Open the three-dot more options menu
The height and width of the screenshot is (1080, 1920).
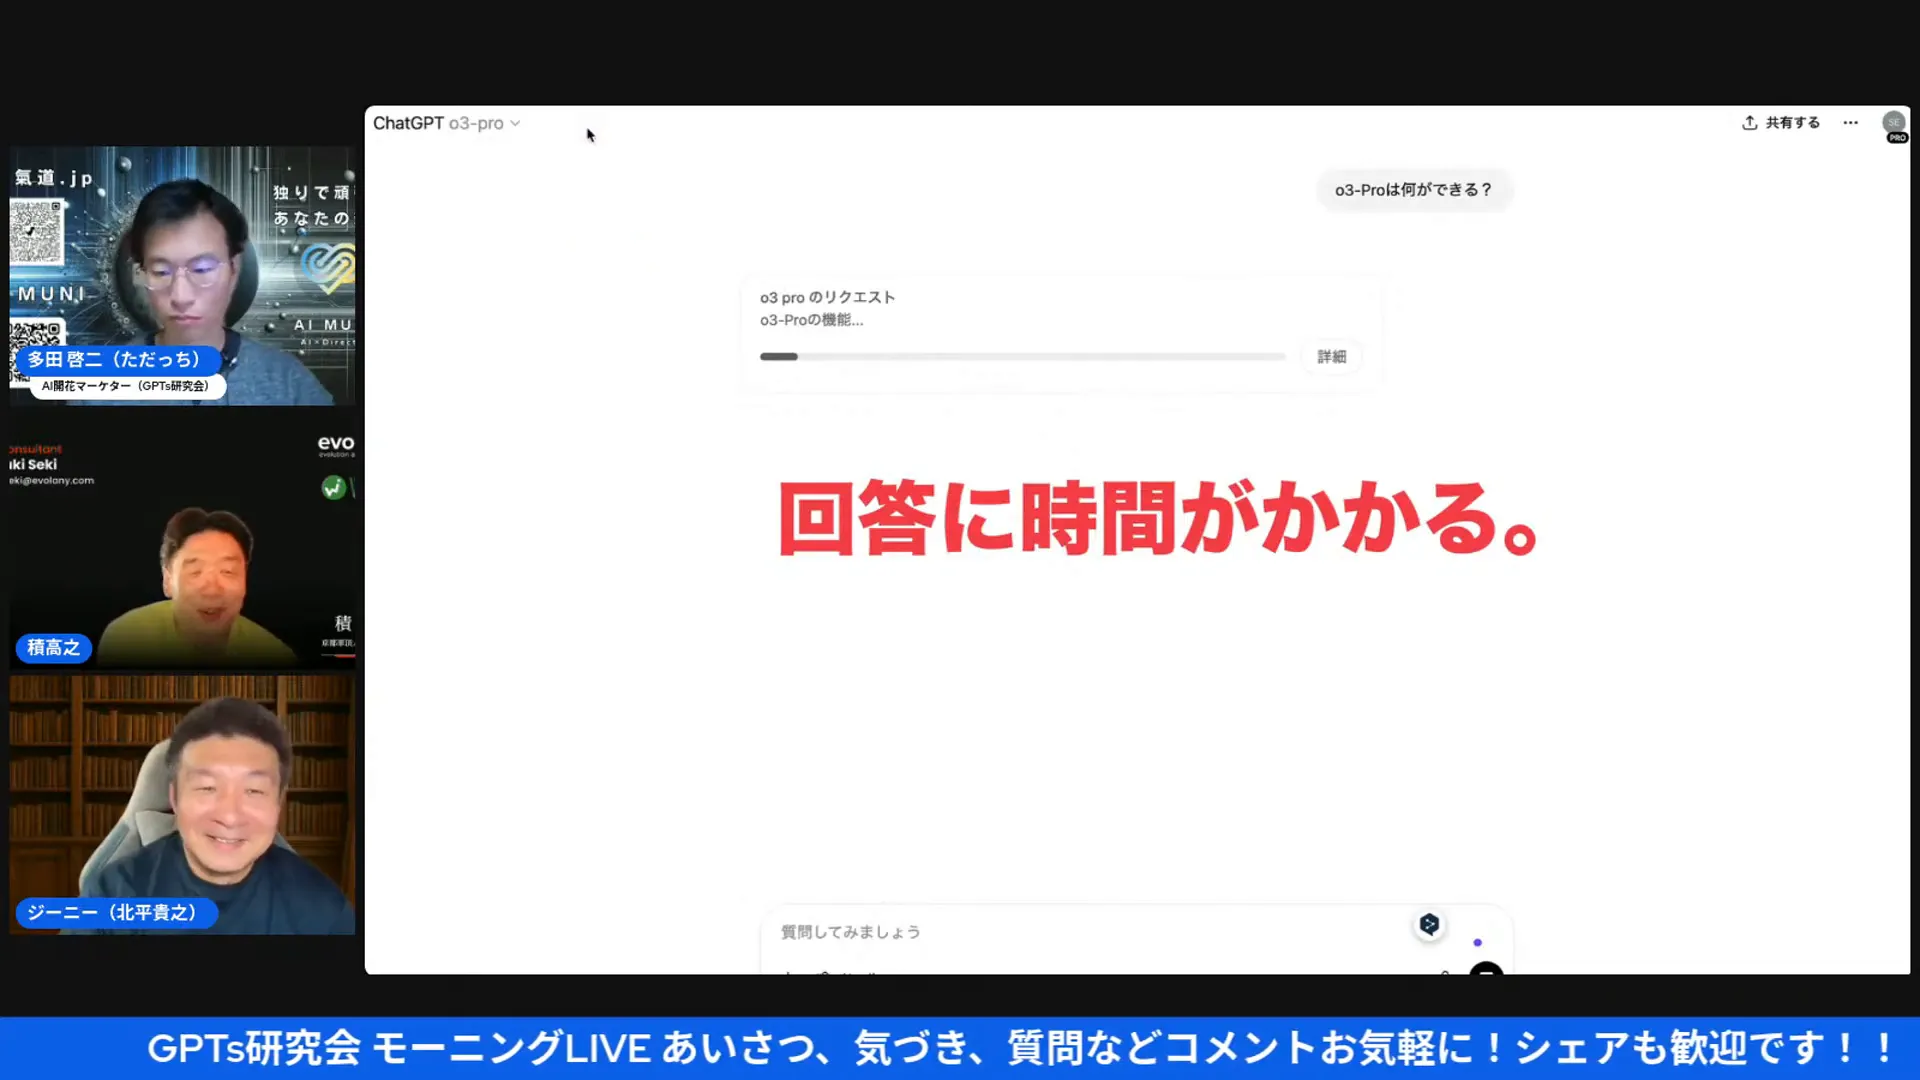pyautogui.click(x=1850, y=123)
